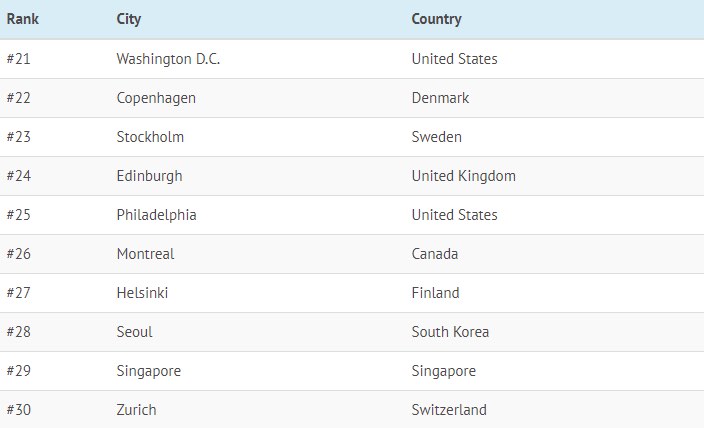Select the #21 rank cell
This screenshot has width=704, height=428.
tap(18, 59)
